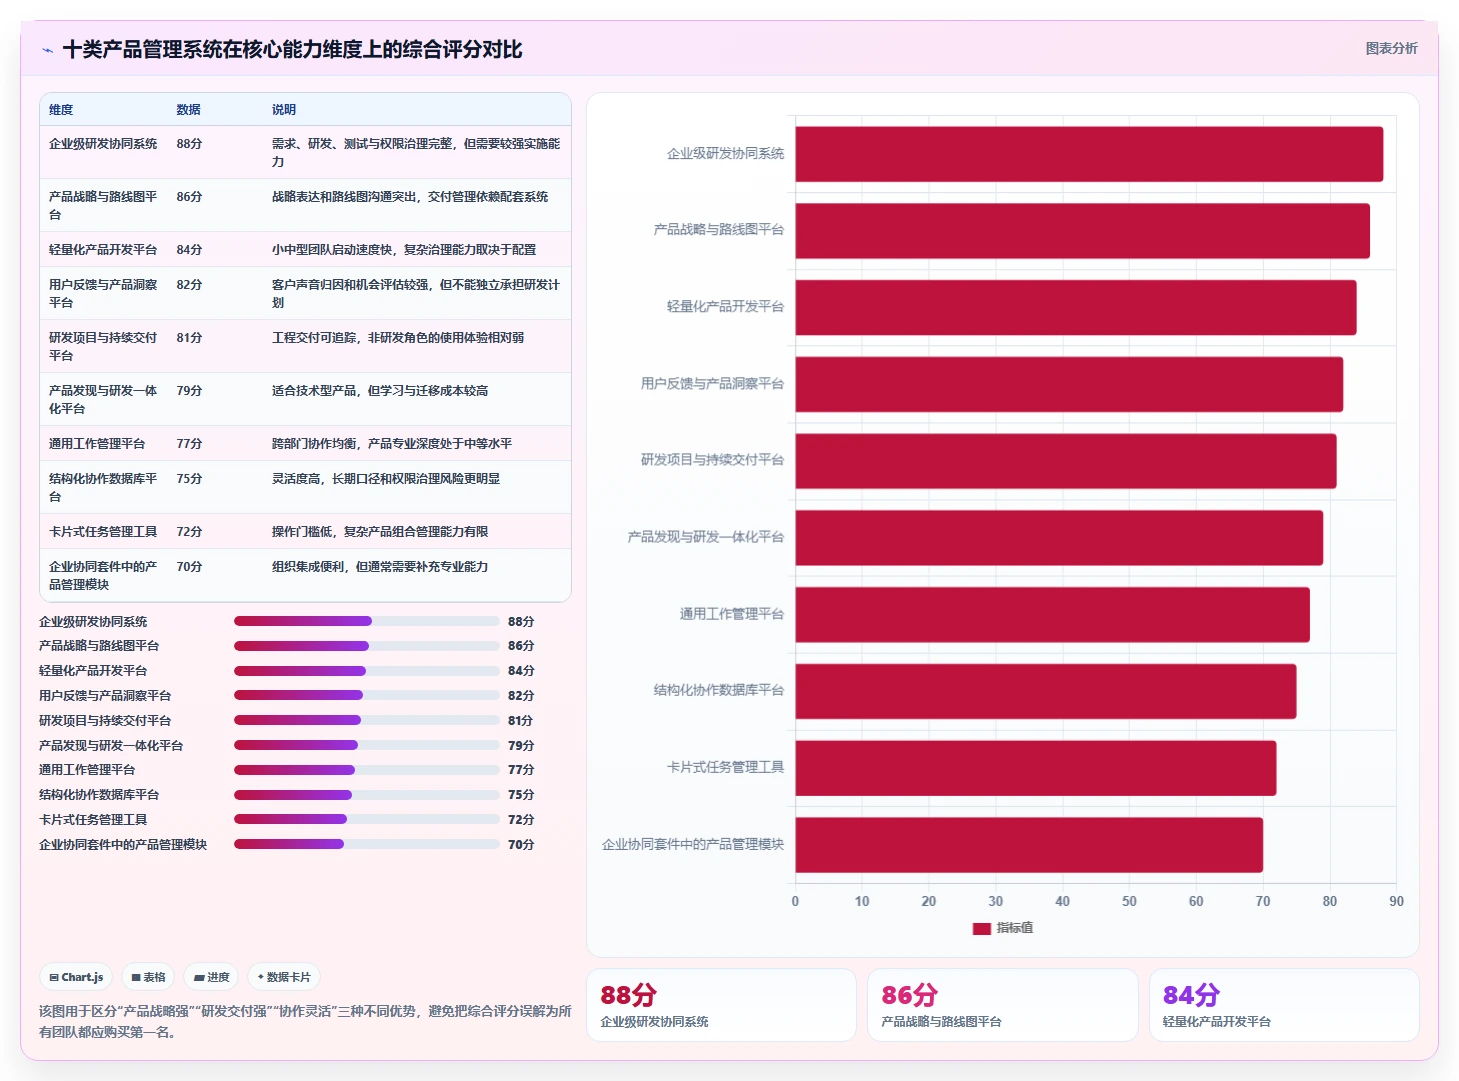Click description 小中型团队启动速度快，复杂治理能力取决于配置
This screenshot has width=1459, height=1081.
coord(404,250)
